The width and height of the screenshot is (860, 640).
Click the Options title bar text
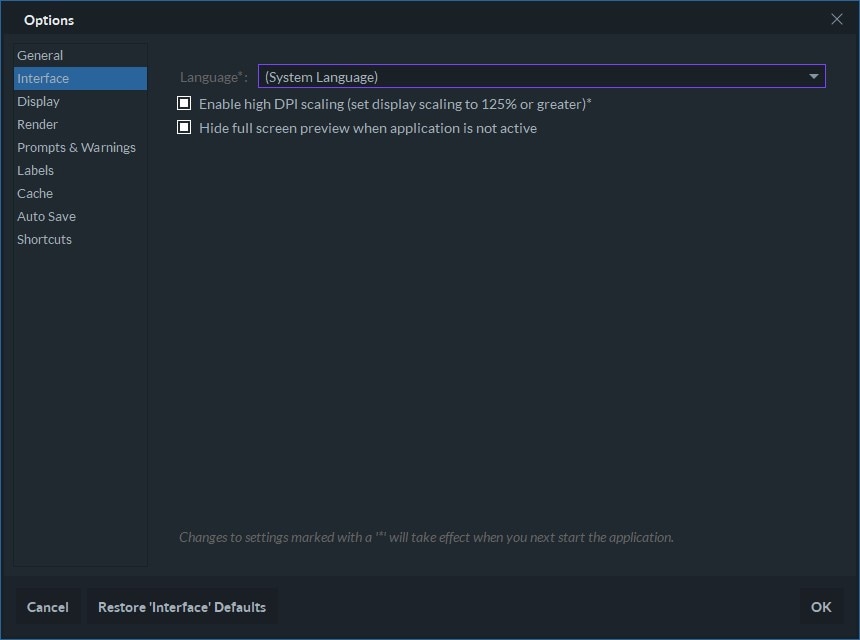point(49,20)
